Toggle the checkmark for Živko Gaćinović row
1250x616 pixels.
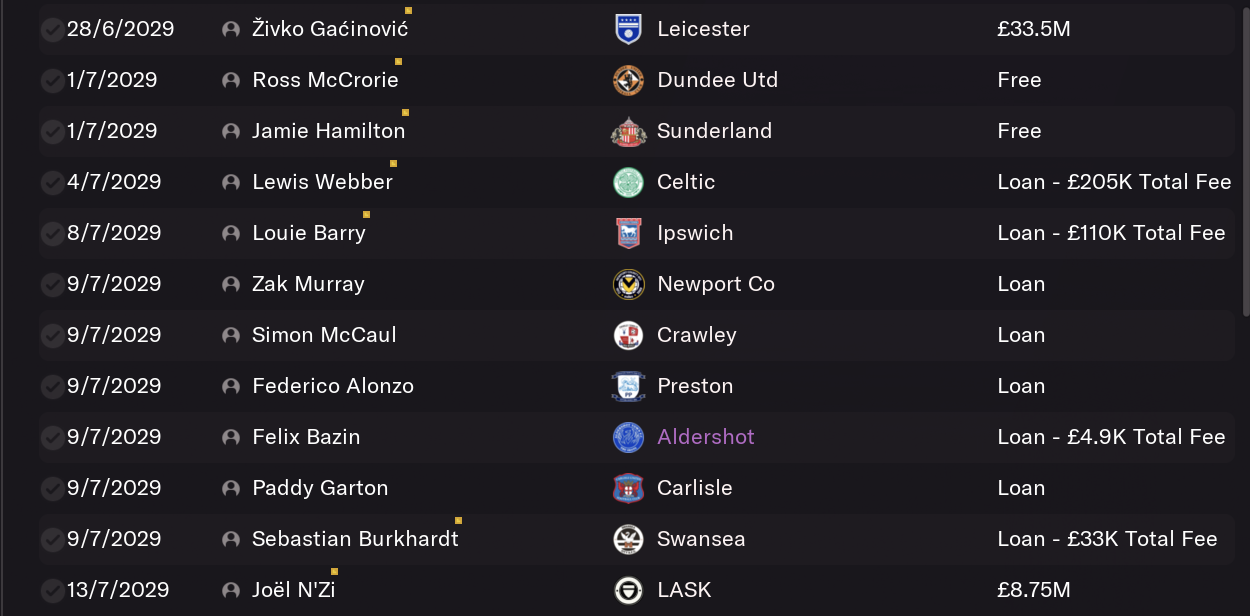(52, 30)
